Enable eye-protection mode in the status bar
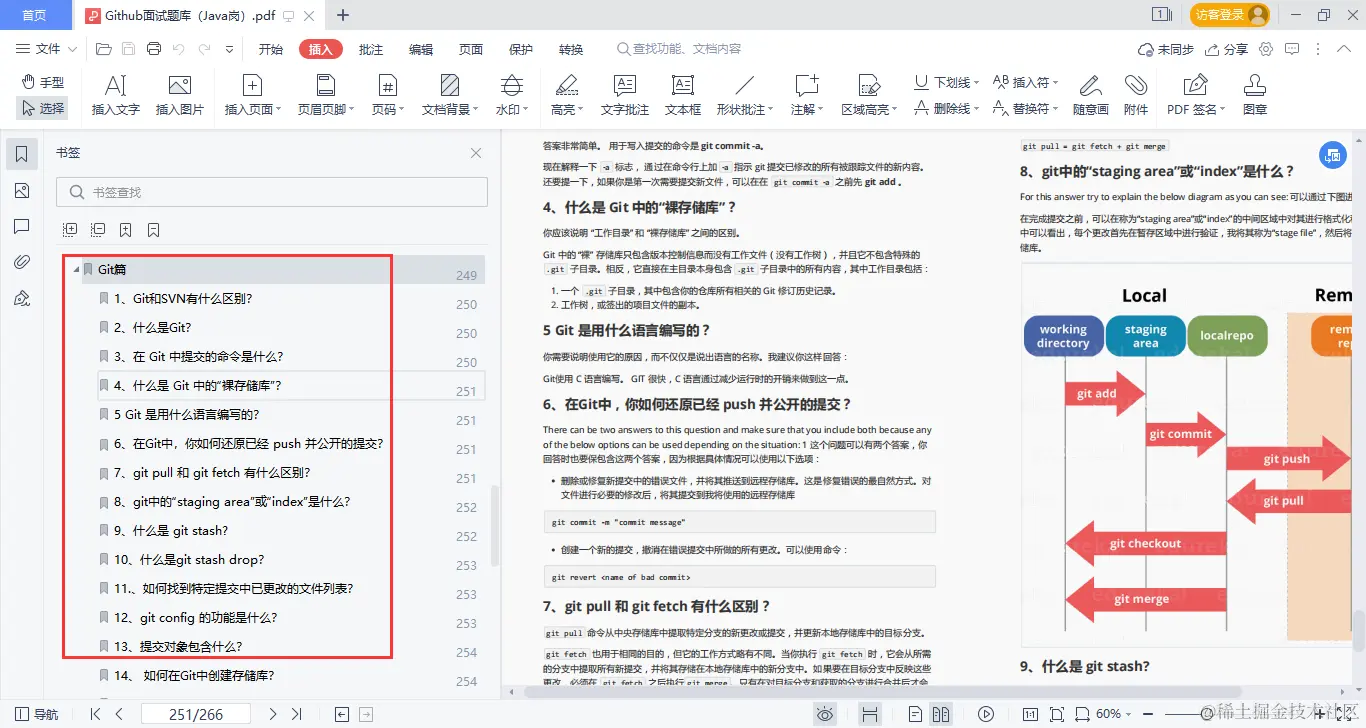Viewport: 1366px width, 728px height. 825,714
